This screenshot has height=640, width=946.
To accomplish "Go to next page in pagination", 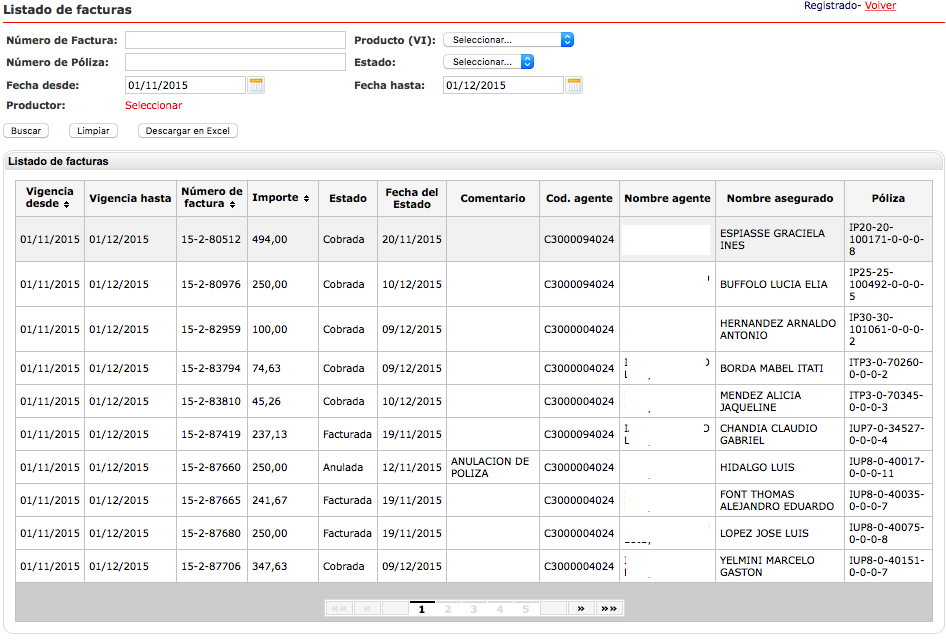I will pyautogui.click(x=581, y=608).
